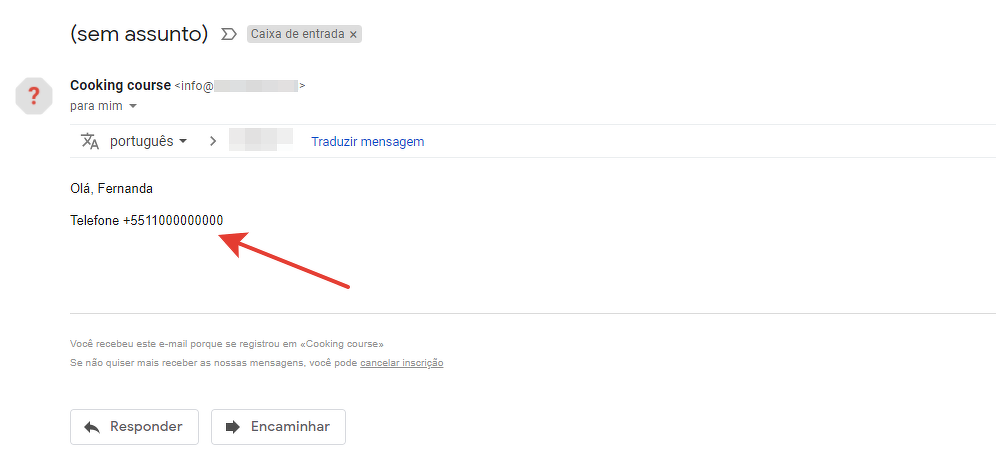This screenshot has width=996, height=473.
Task: Click the Encaminhar button
Action: [x=278, y=427]
